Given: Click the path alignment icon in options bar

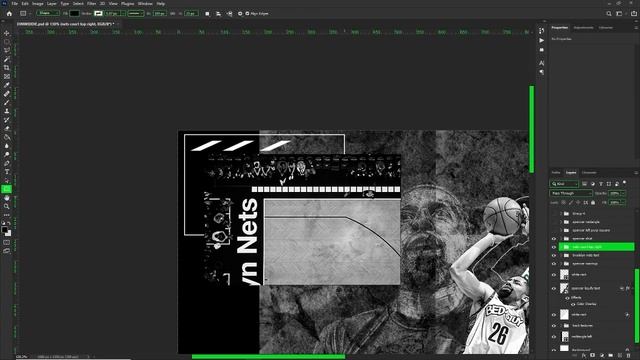Looking at the screenshot, I should tap(218, 13).
